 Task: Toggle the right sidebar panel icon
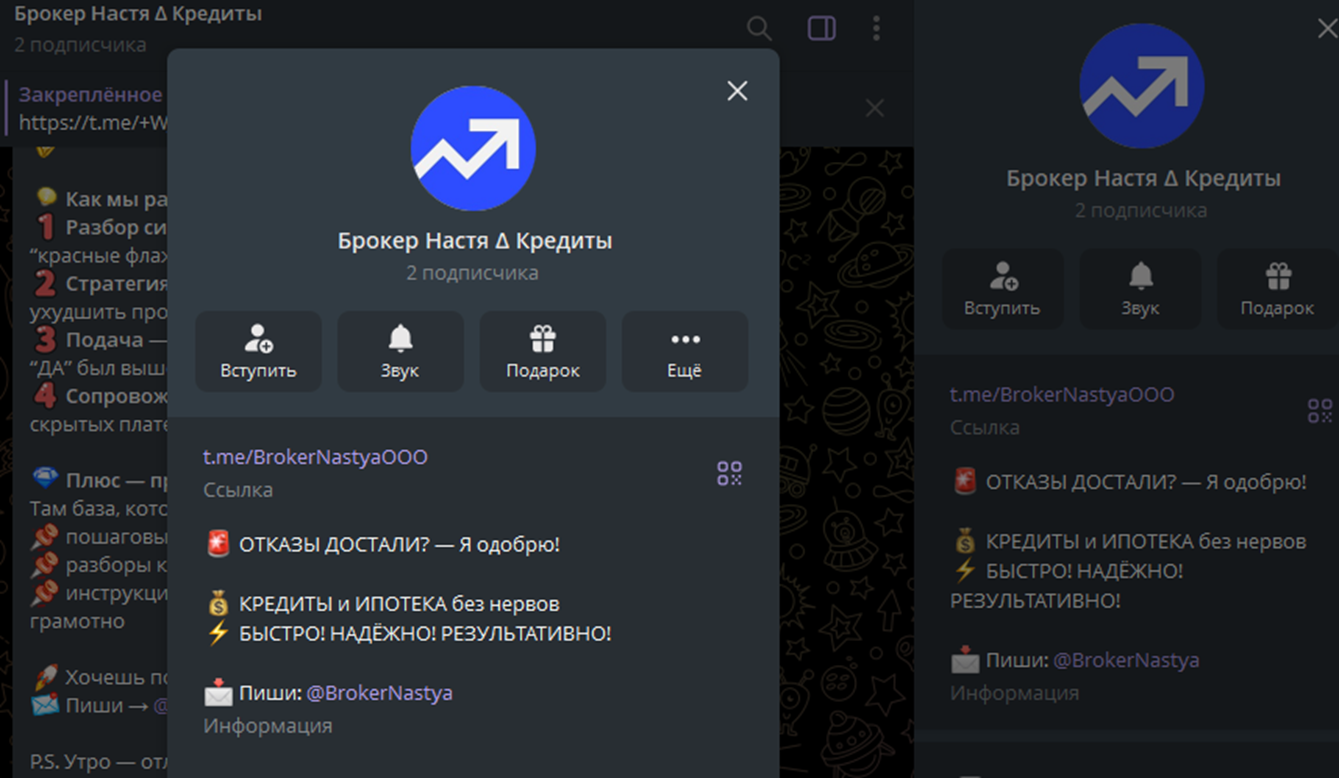pyautogui.click(x=822, y=28)
